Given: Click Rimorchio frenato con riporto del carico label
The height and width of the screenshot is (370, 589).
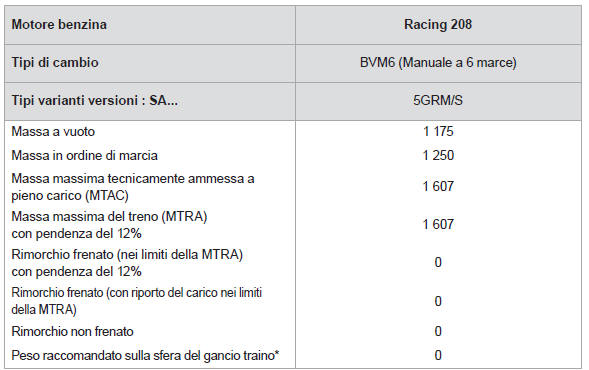Looking at the screenshot, I should pos(137,301).
